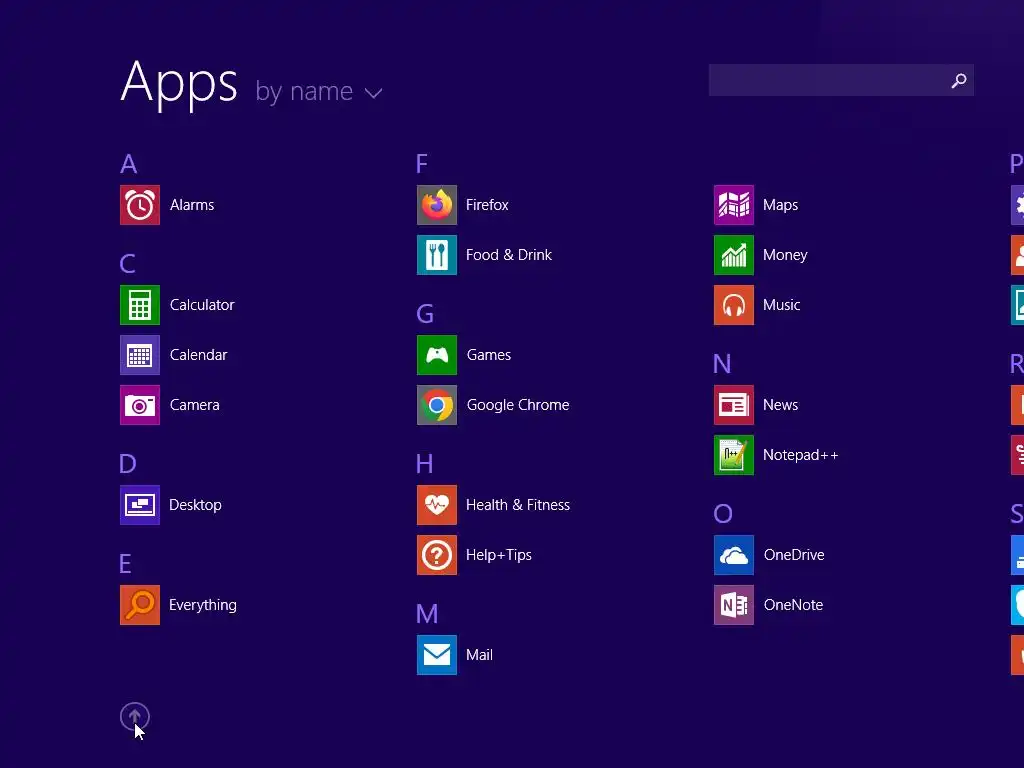Open the Music headphones icon
This screenshot has width=1024, height=768.
click(734, 305)
